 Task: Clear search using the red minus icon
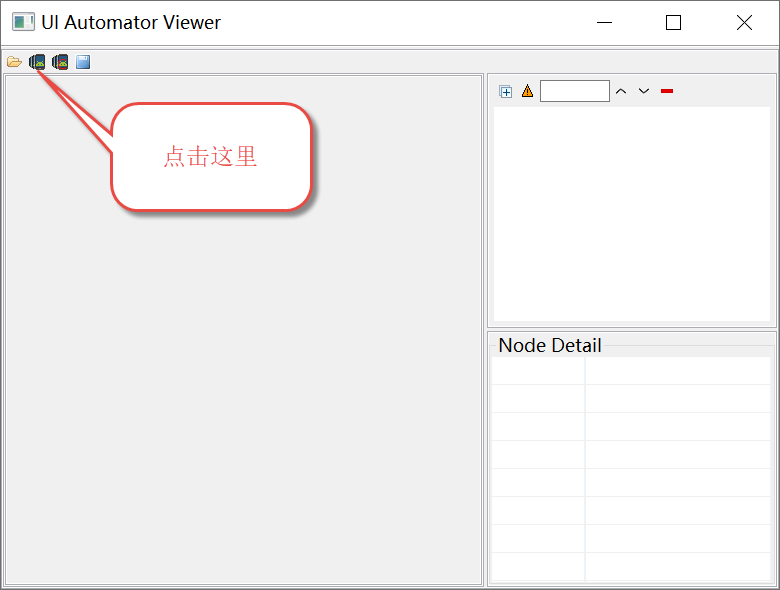[667, 92]
